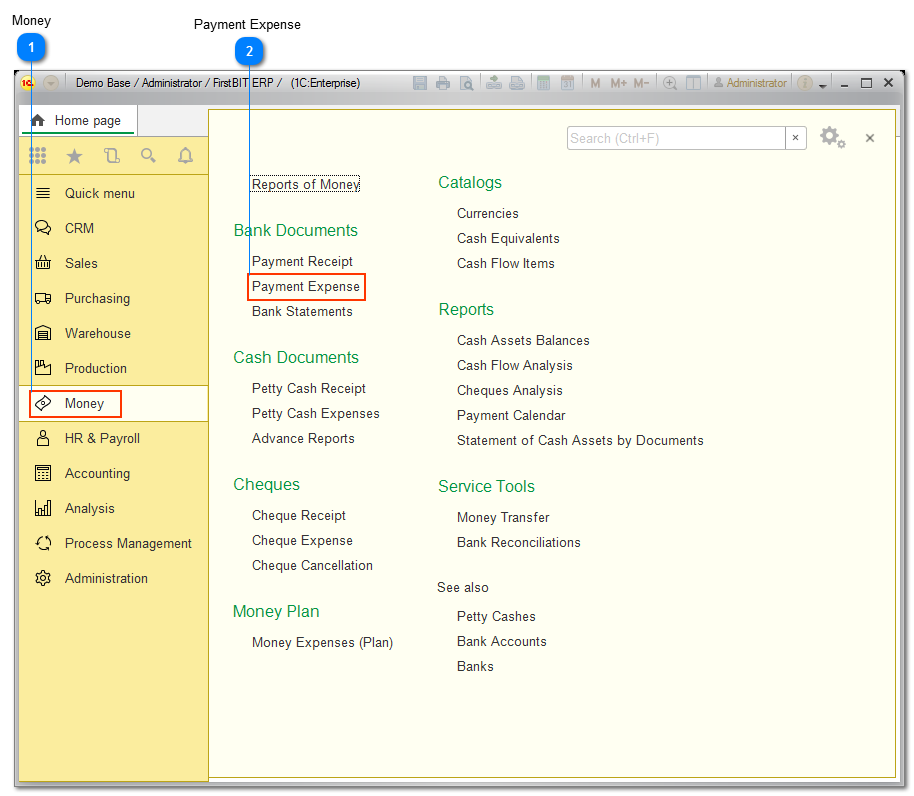Viewport: 914px width, 796px height.
Task: Open Reports of Money
Action: tap(303, 184)
